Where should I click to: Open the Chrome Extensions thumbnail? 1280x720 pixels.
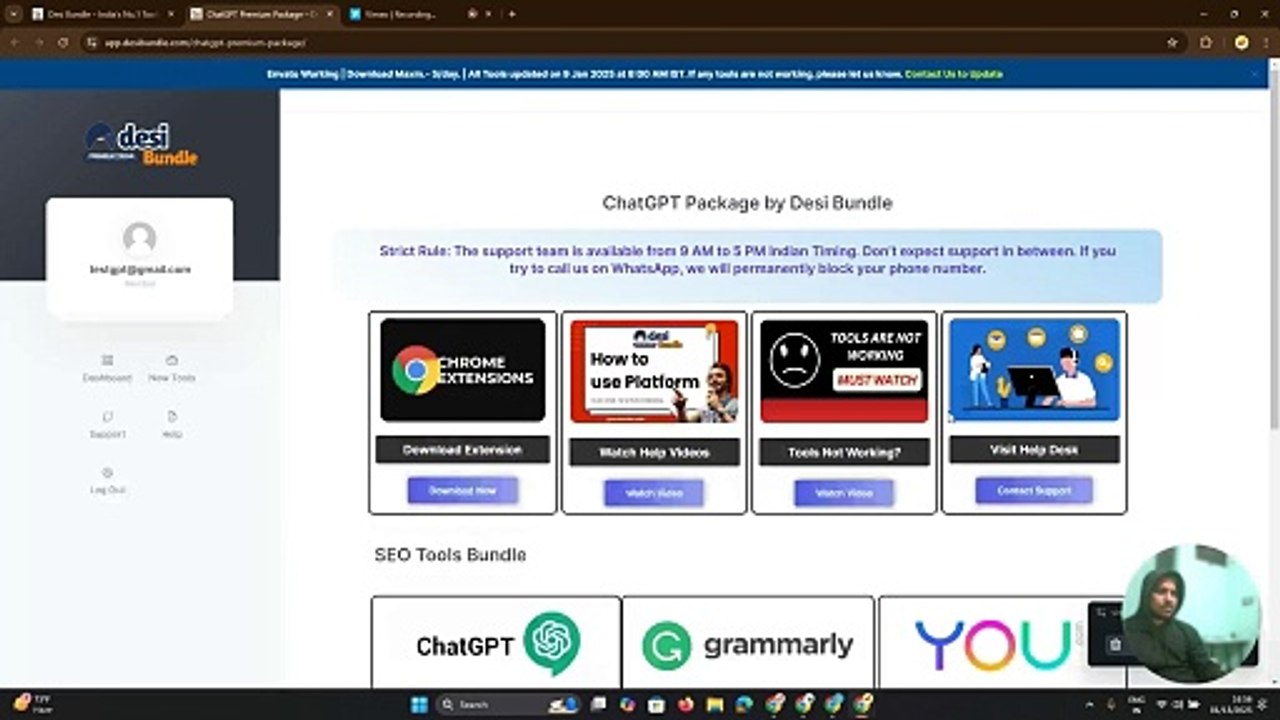click(x=463, y=370)
